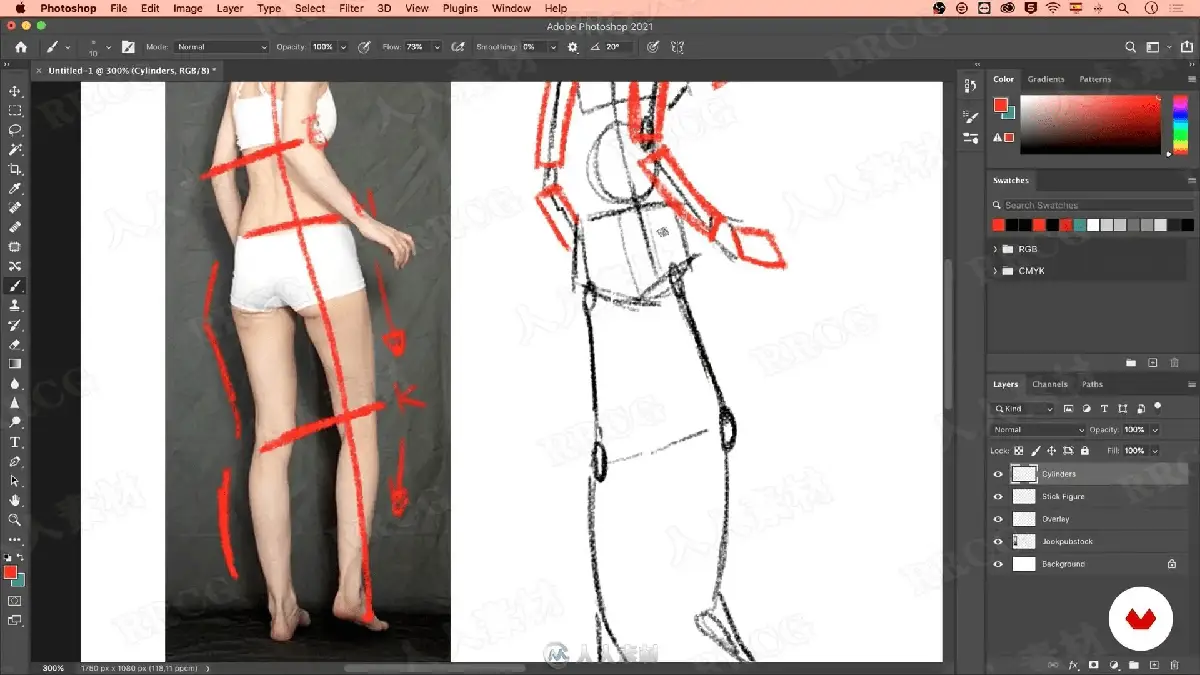Screen dimensions: 1200x675
Task: Add a layer mask
Action: tap(1094, 664)
